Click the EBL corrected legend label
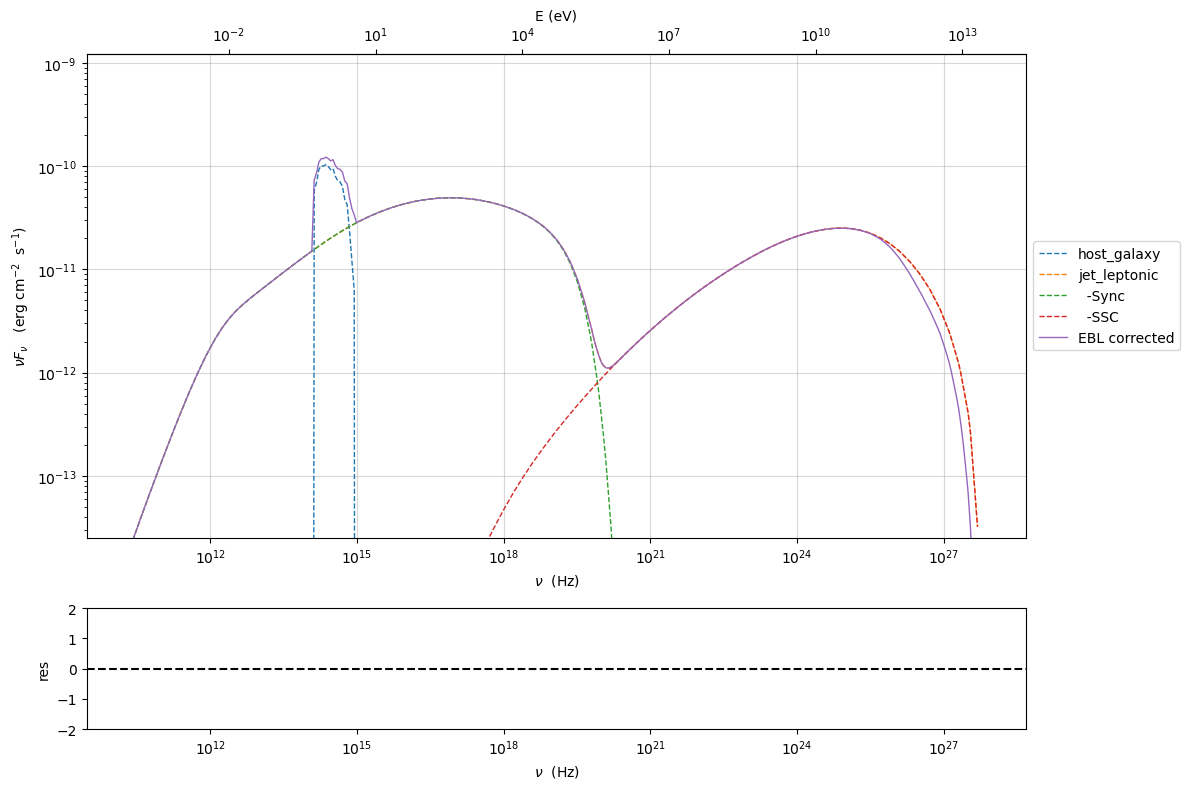 coord(1125,338)
